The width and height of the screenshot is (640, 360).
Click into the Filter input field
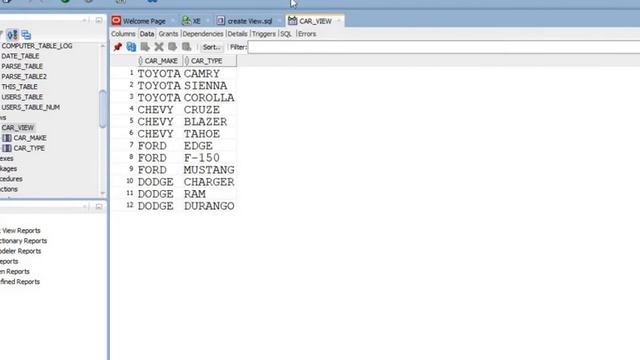coord(444,47)
